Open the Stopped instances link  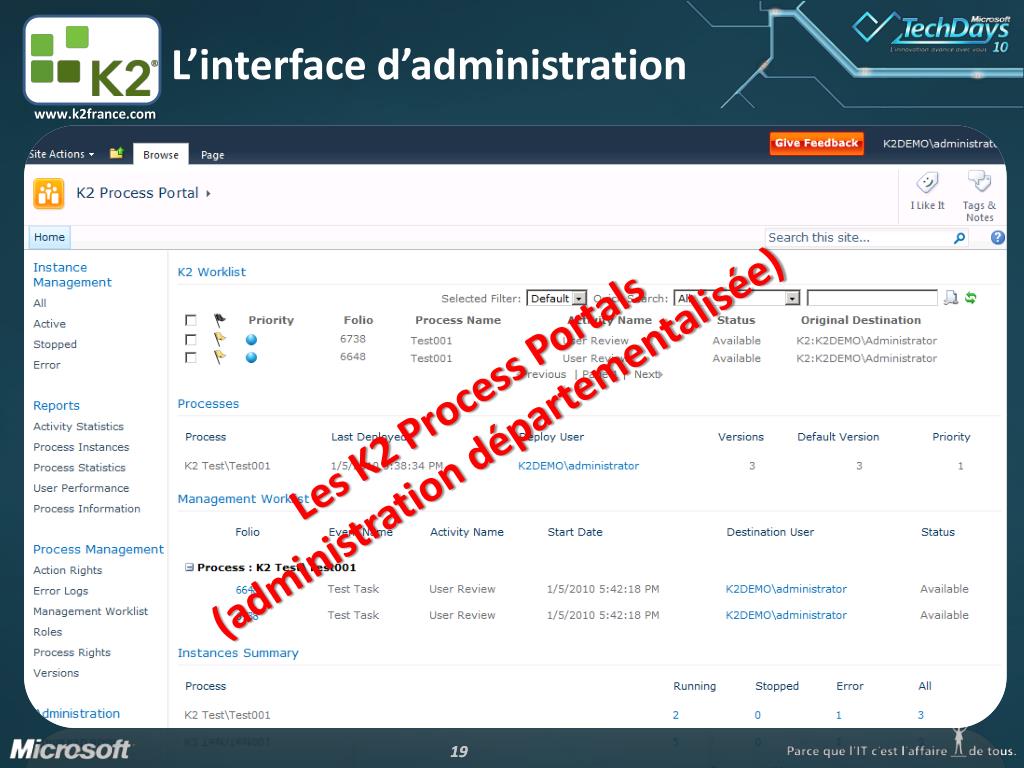(55, 344)
